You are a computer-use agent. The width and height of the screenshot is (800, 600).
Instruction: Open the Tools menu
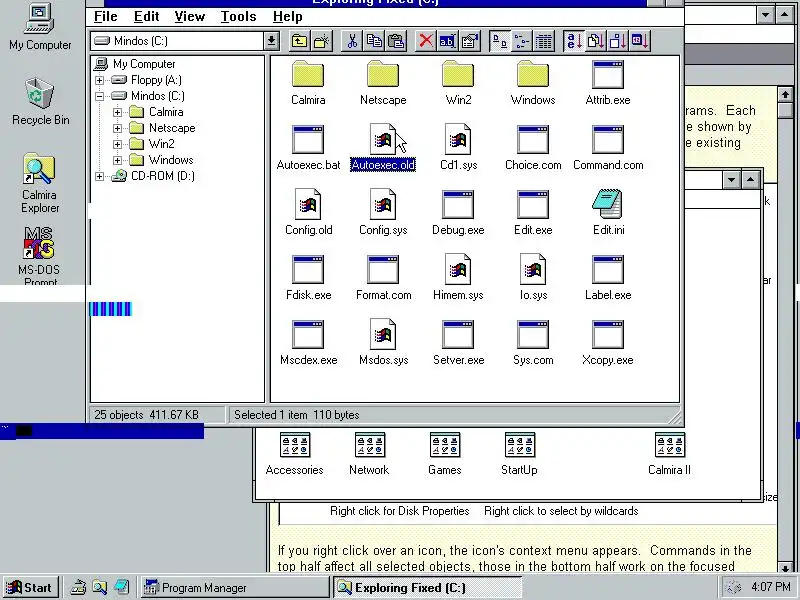[238, 17]
